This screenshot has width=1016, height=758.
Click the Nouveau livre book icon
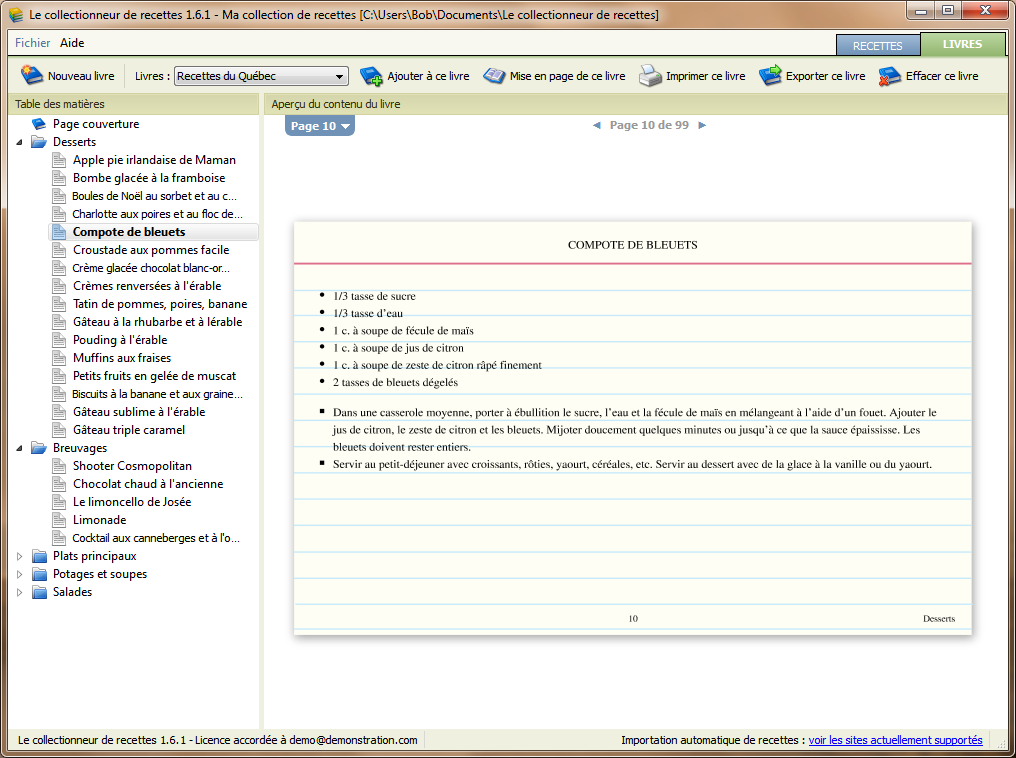[x=31, y=75]
